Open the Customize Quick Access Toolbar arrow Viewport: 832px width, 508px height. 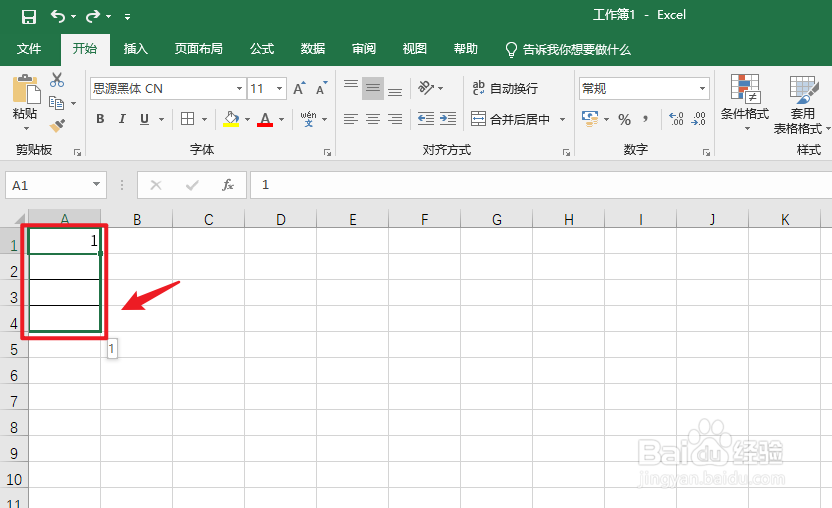click(127, 17)
